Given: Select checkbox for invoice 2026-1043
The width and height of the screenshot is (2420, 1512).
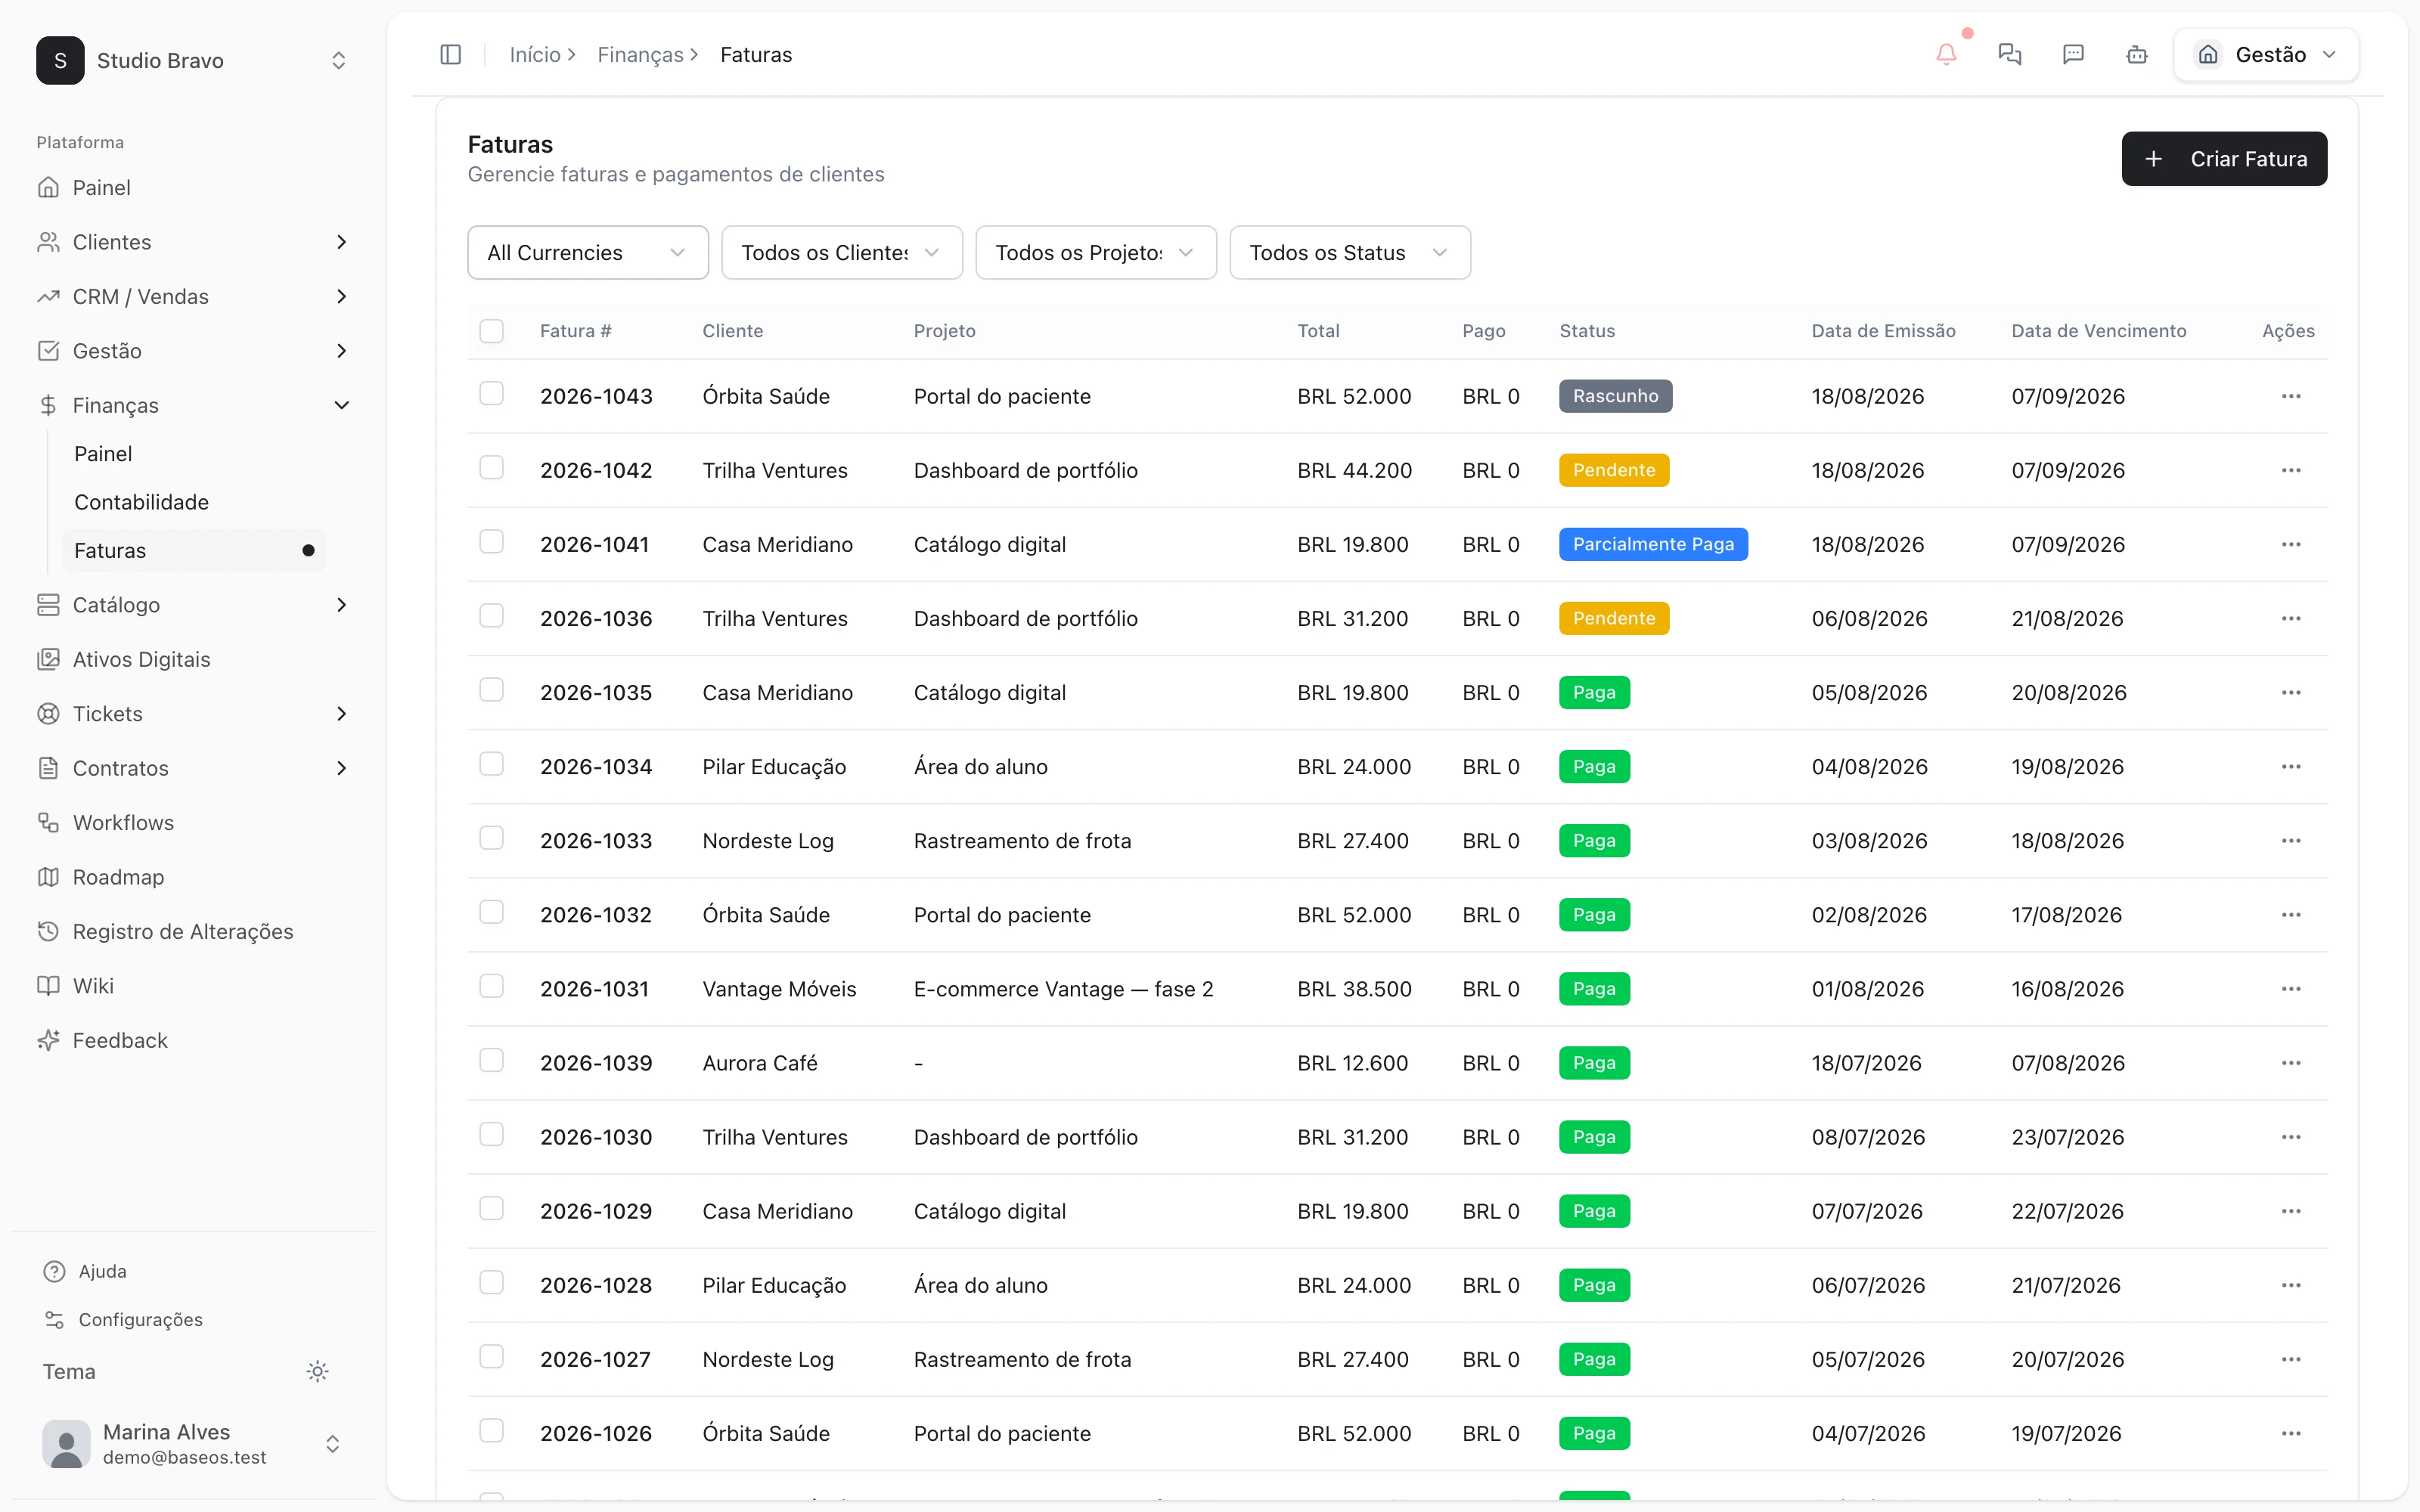Looking at the screenshot, I should [491, 394].
